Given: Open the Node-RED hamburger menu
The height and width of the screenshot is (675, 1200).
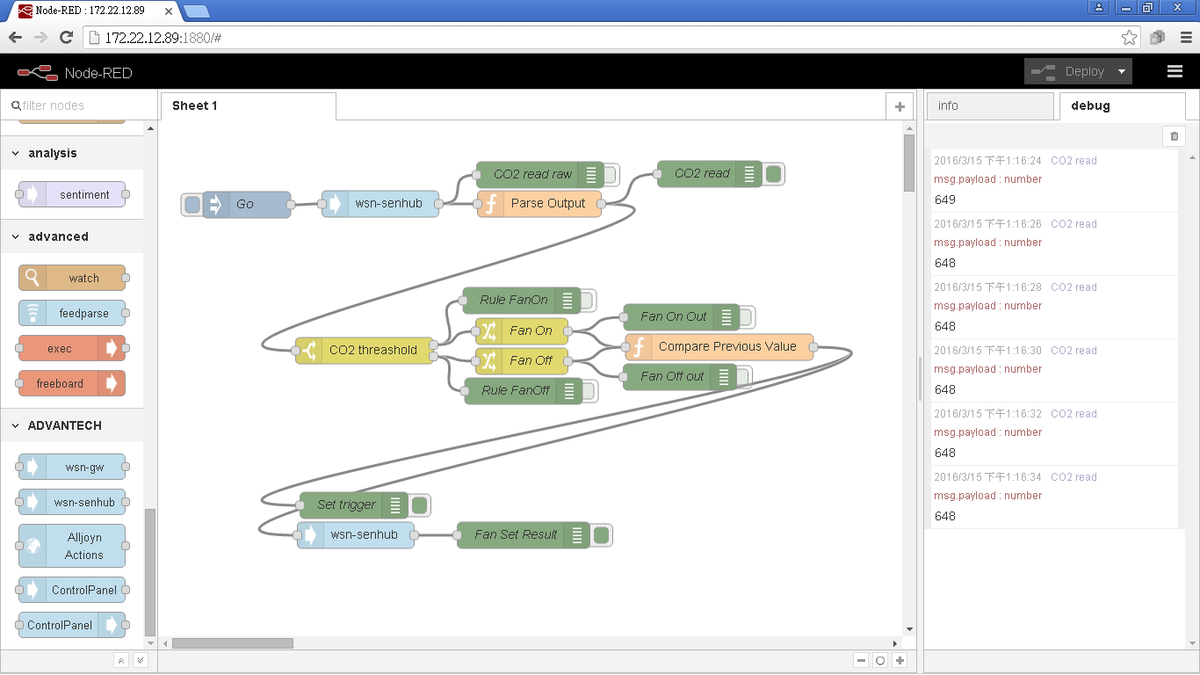Looking at the screenshot, I should (1174, 72).
